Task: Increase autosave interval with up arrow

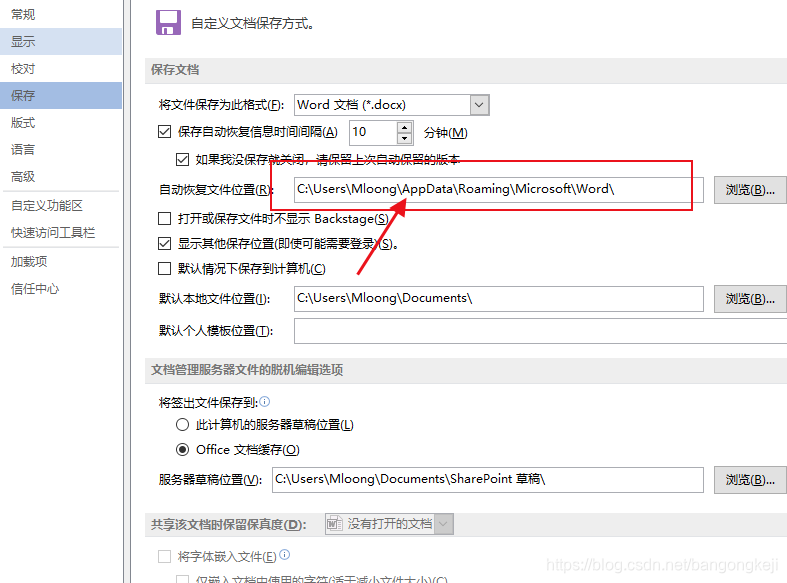Action: click(x=405, y=127)
